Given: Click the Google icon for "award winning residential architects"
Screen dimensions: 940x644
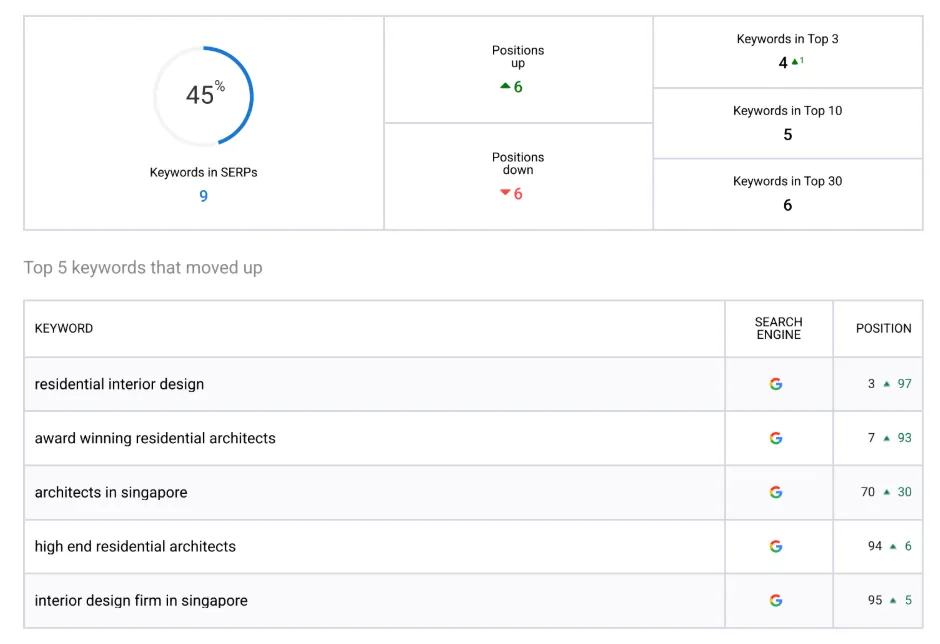Looking at the screenshot, I should [x=777, y=437].
